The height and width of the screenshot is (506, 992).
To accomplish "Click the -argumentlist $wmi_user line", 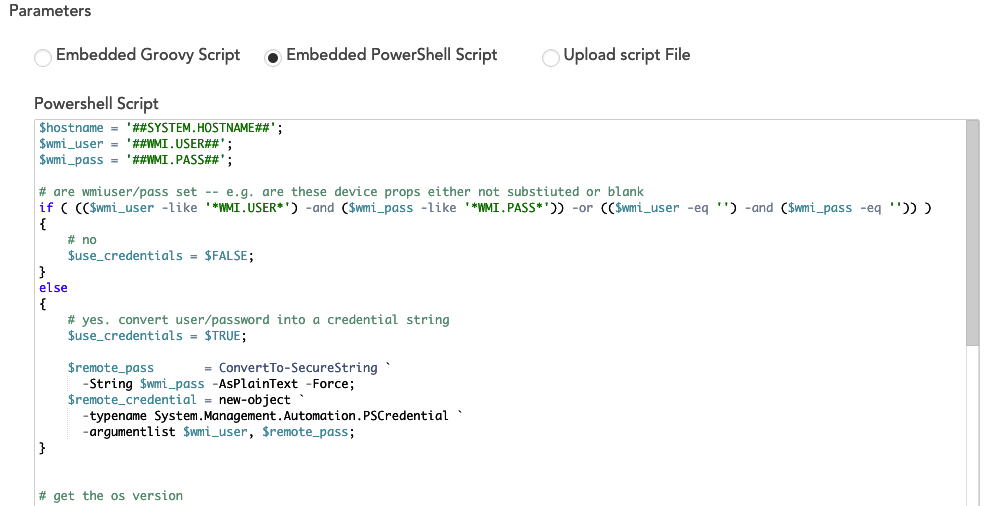I will pos(218,432).
